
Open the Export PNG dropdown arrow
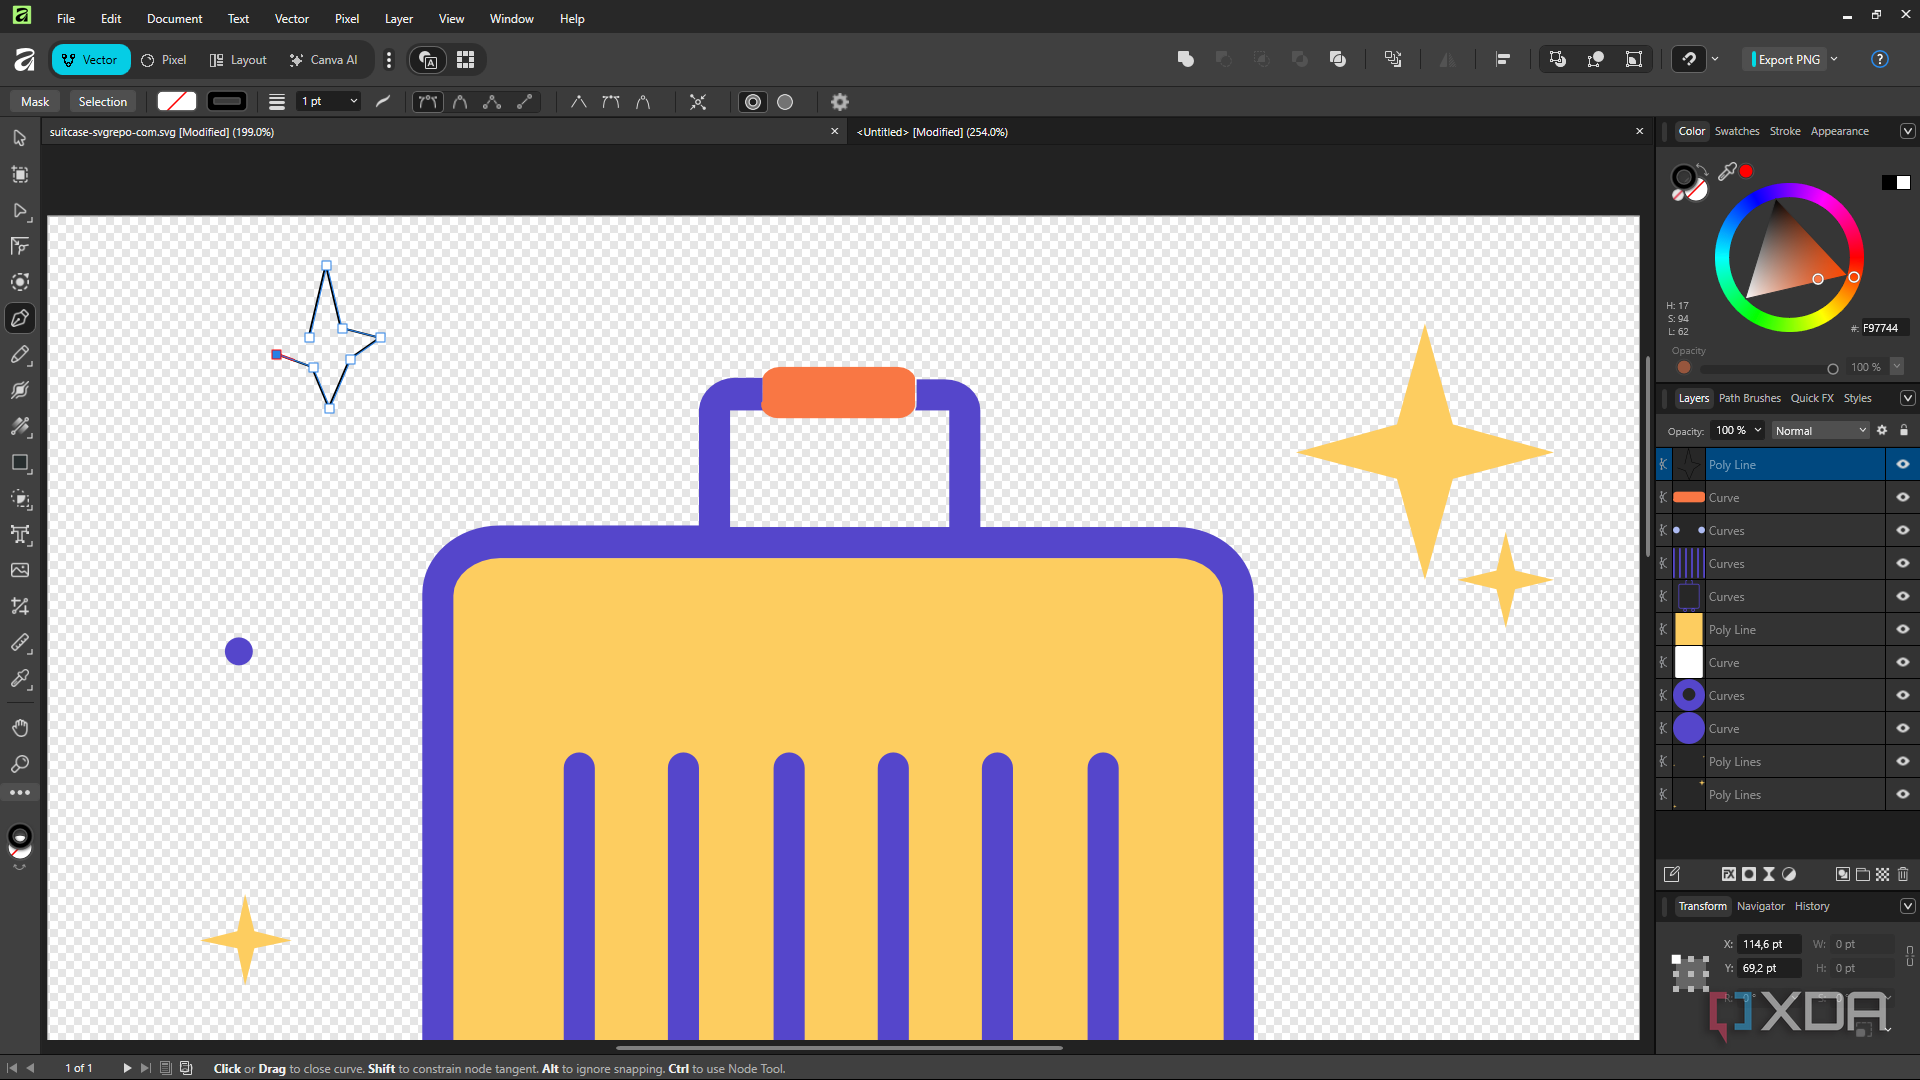(1834, 59)
